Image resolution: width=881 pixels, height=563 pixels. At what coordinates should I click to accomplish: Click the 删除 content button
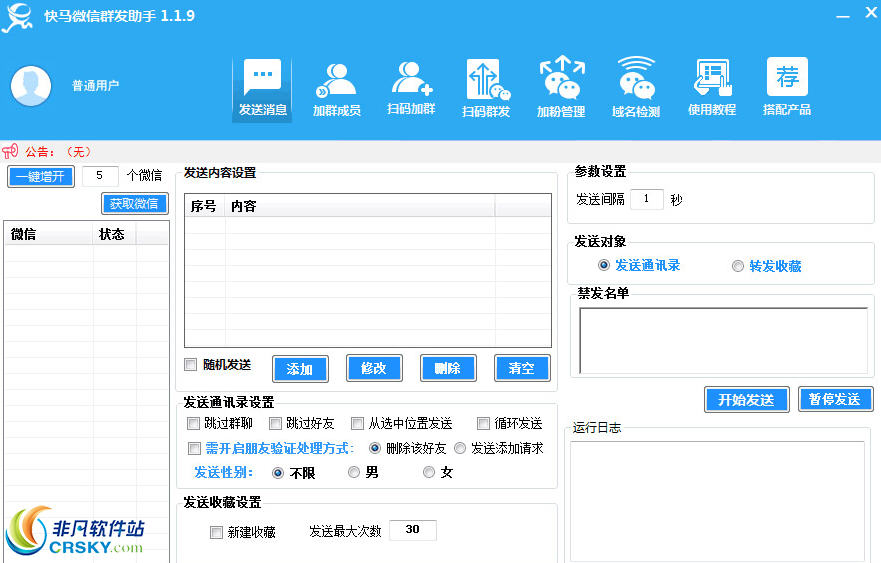pyautogui.click(x=448, y=368)
